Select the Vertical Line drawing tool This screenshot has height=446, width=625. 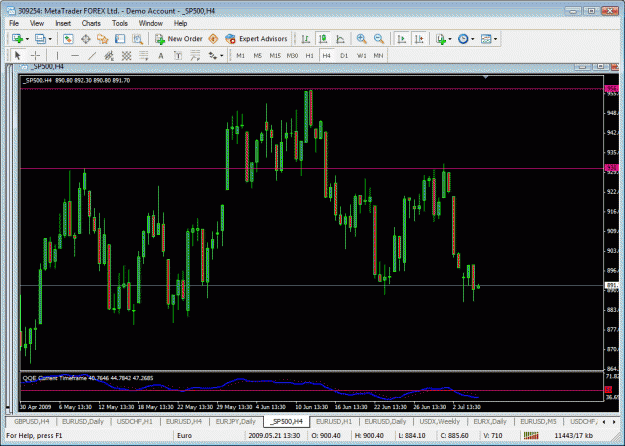(57, 55)
